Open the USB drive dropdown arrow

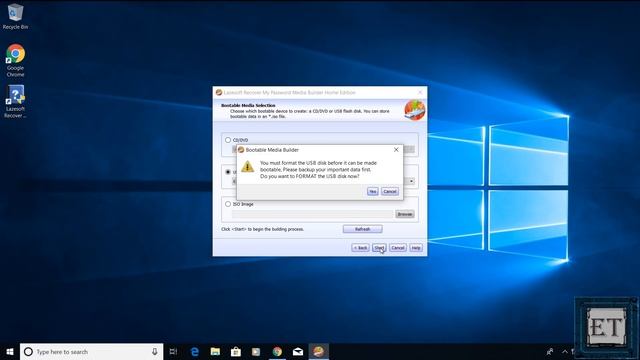411,181
